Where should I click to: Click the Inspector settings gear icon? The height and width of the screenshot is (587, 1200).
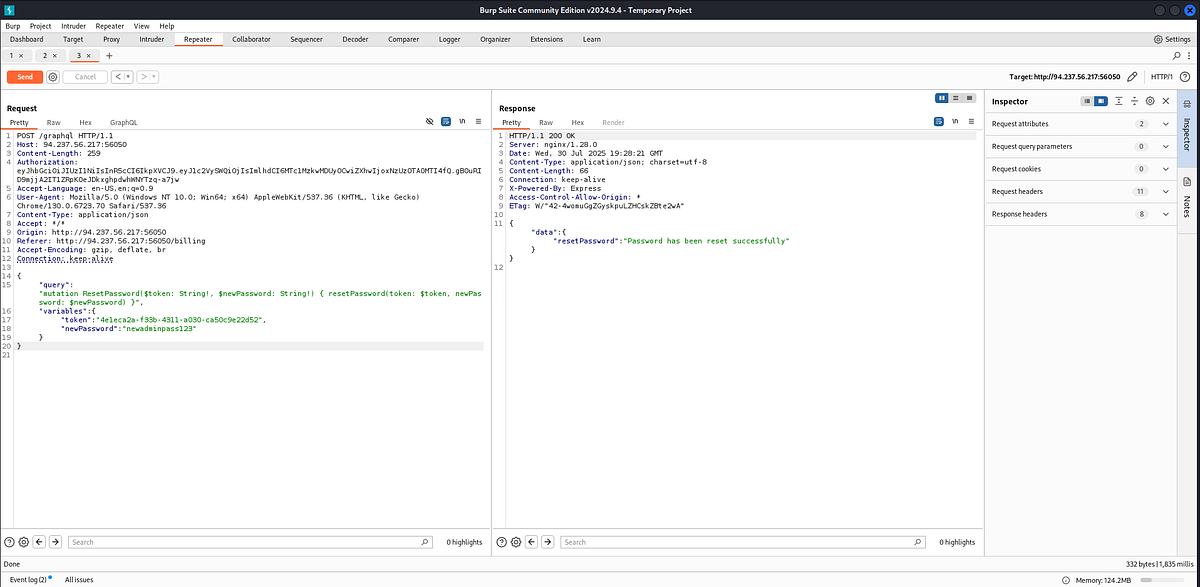pyautogui.click(x=1150, y=101)
